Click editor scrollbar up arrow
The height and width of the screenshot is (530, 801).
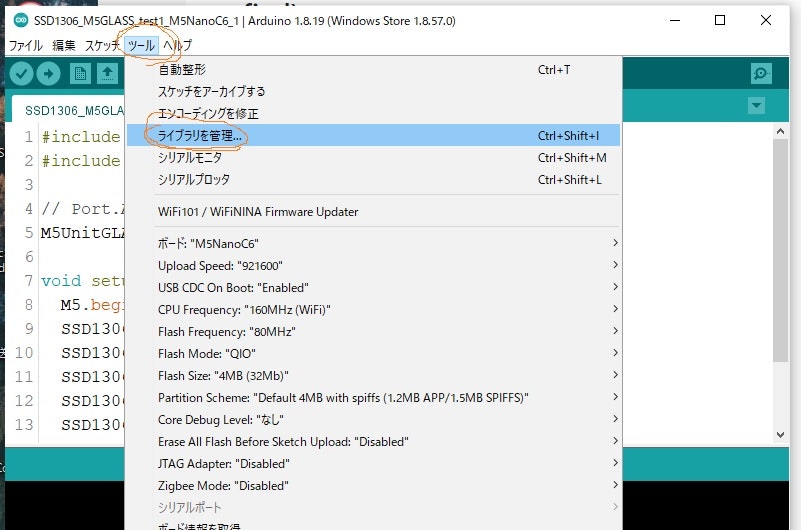click(780, 131)
